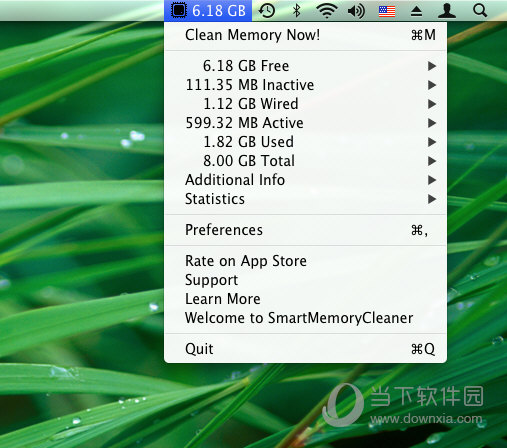507x448 pixels.
Task: Click the volume speaker icon
Action: [356, 11]
